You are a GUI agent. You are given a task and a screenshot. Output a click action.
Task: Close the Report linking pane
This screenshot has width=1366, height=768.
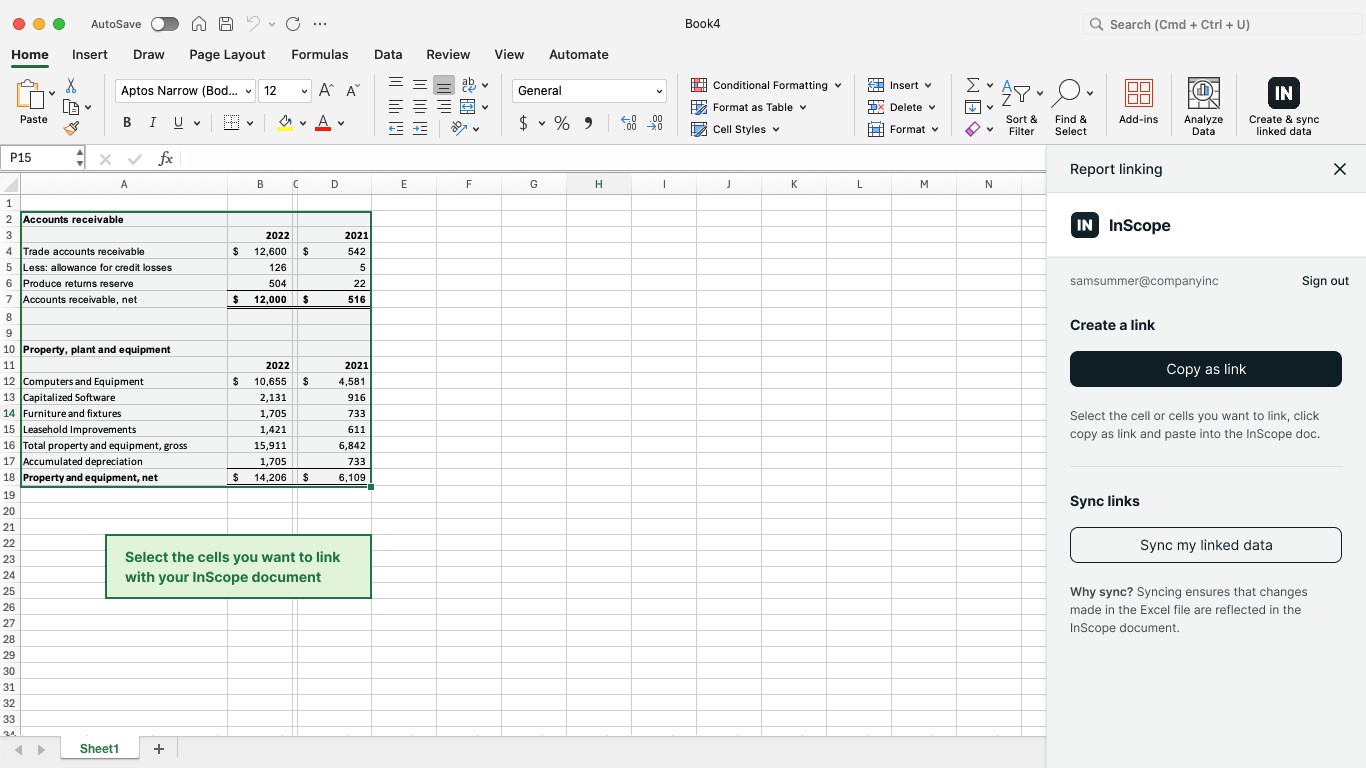pyautogui.click(x=1340, y=169)
